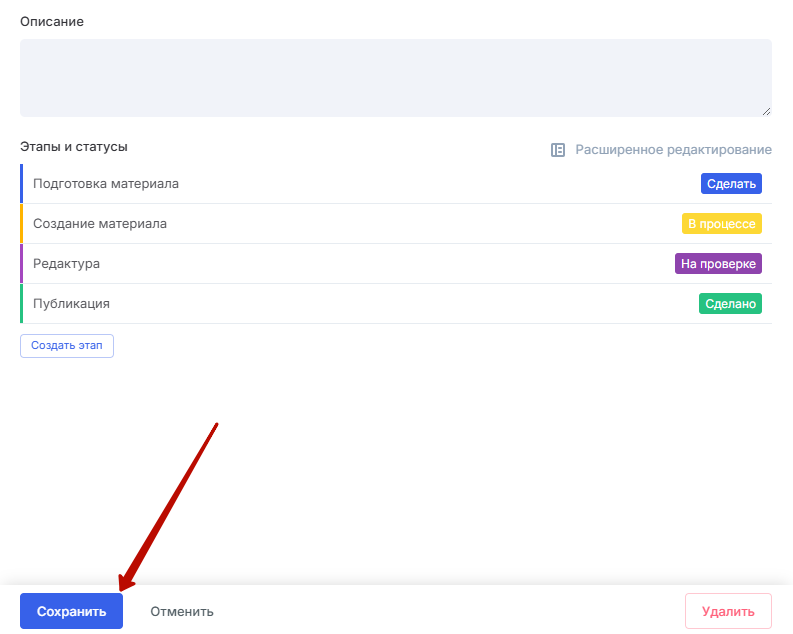Select the Подготовка материала stage name
This screenshot has height=634, width=793.
tap(106, 184)
